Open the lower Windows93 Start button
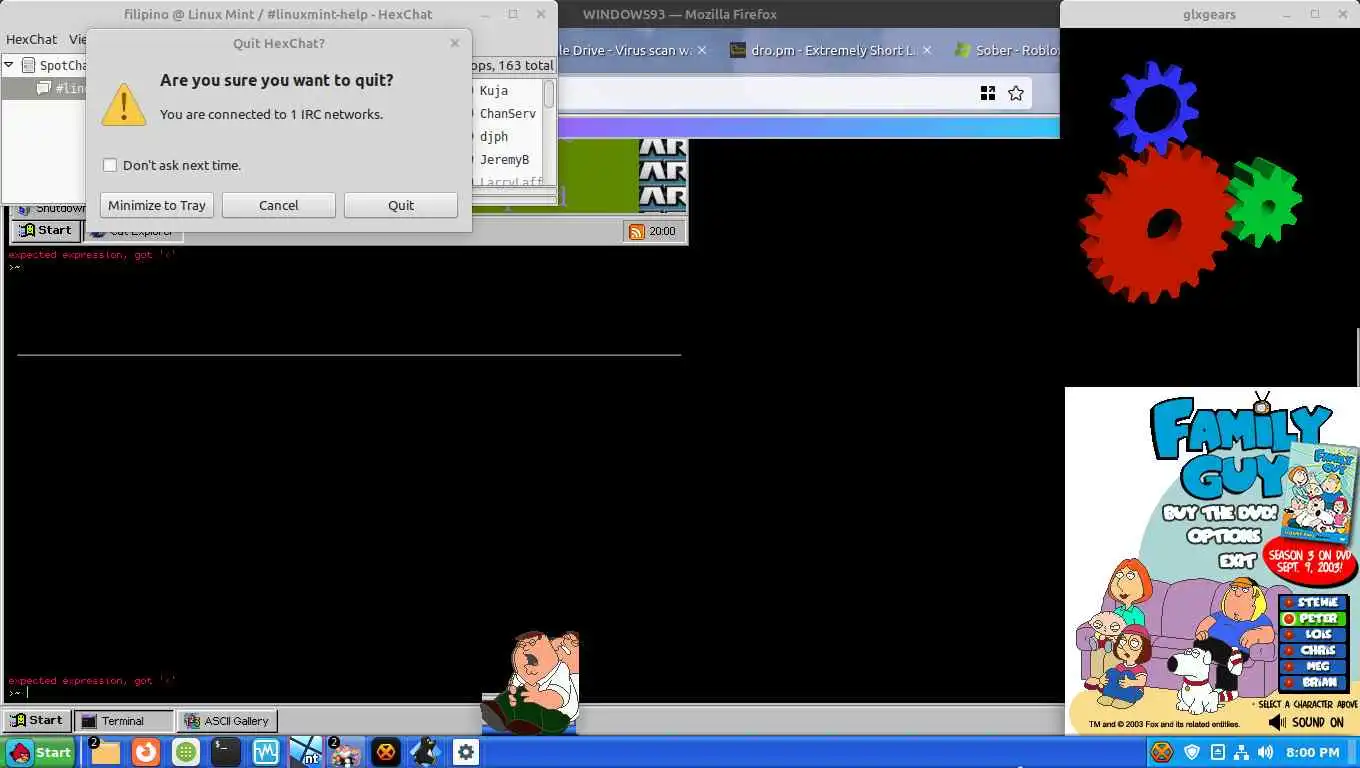1360x768 pixels. click(36, 720)
